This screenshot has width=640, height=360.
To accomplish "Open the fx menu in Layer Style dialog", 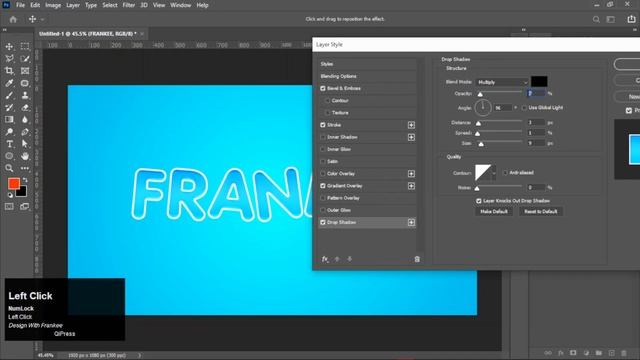I will 325,259.
